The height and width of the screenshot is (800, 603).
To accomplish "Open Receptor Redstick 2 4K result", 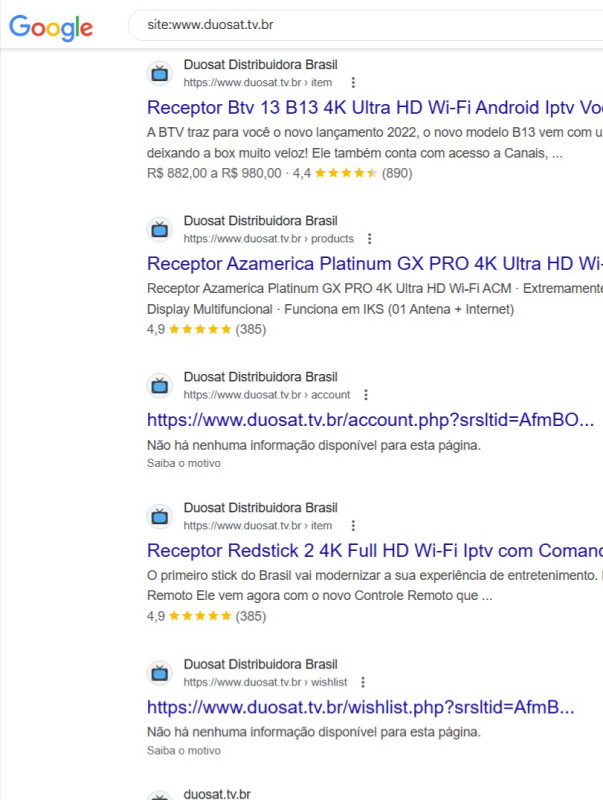I will click(x=375, y=551).
